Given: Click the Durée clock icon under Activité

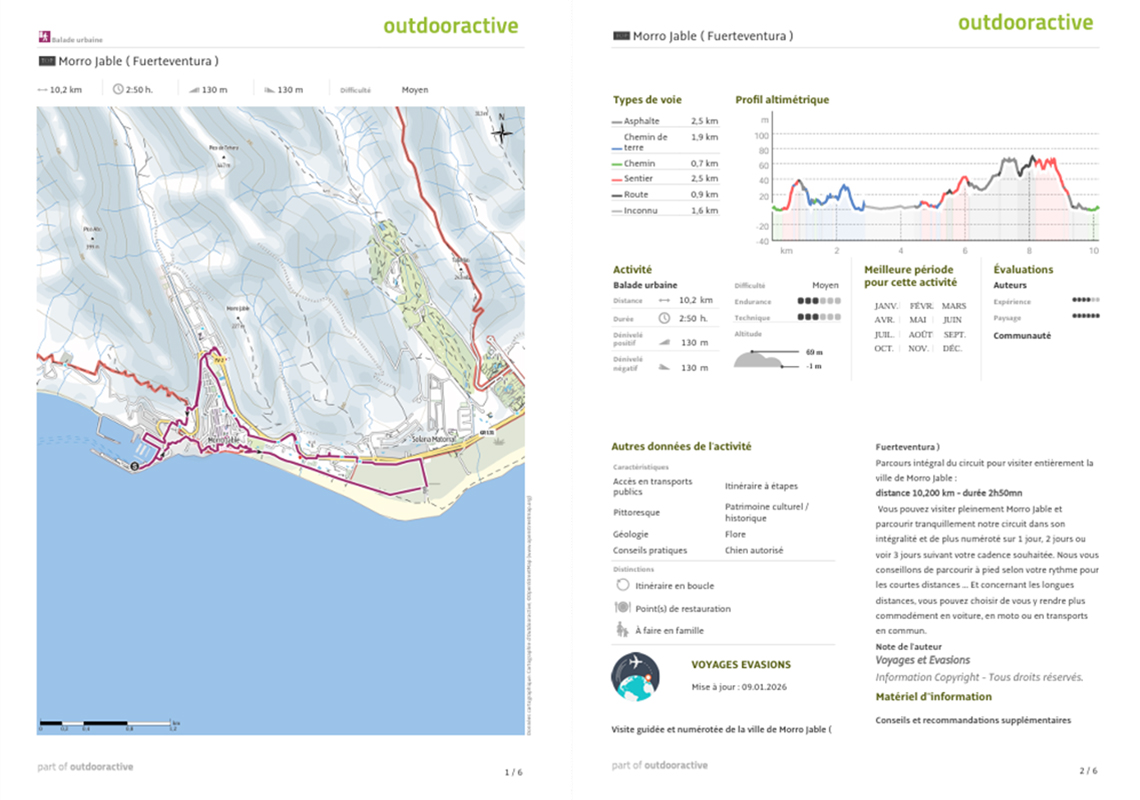Looking at the screenshot, I should click(x=665, y=318).
